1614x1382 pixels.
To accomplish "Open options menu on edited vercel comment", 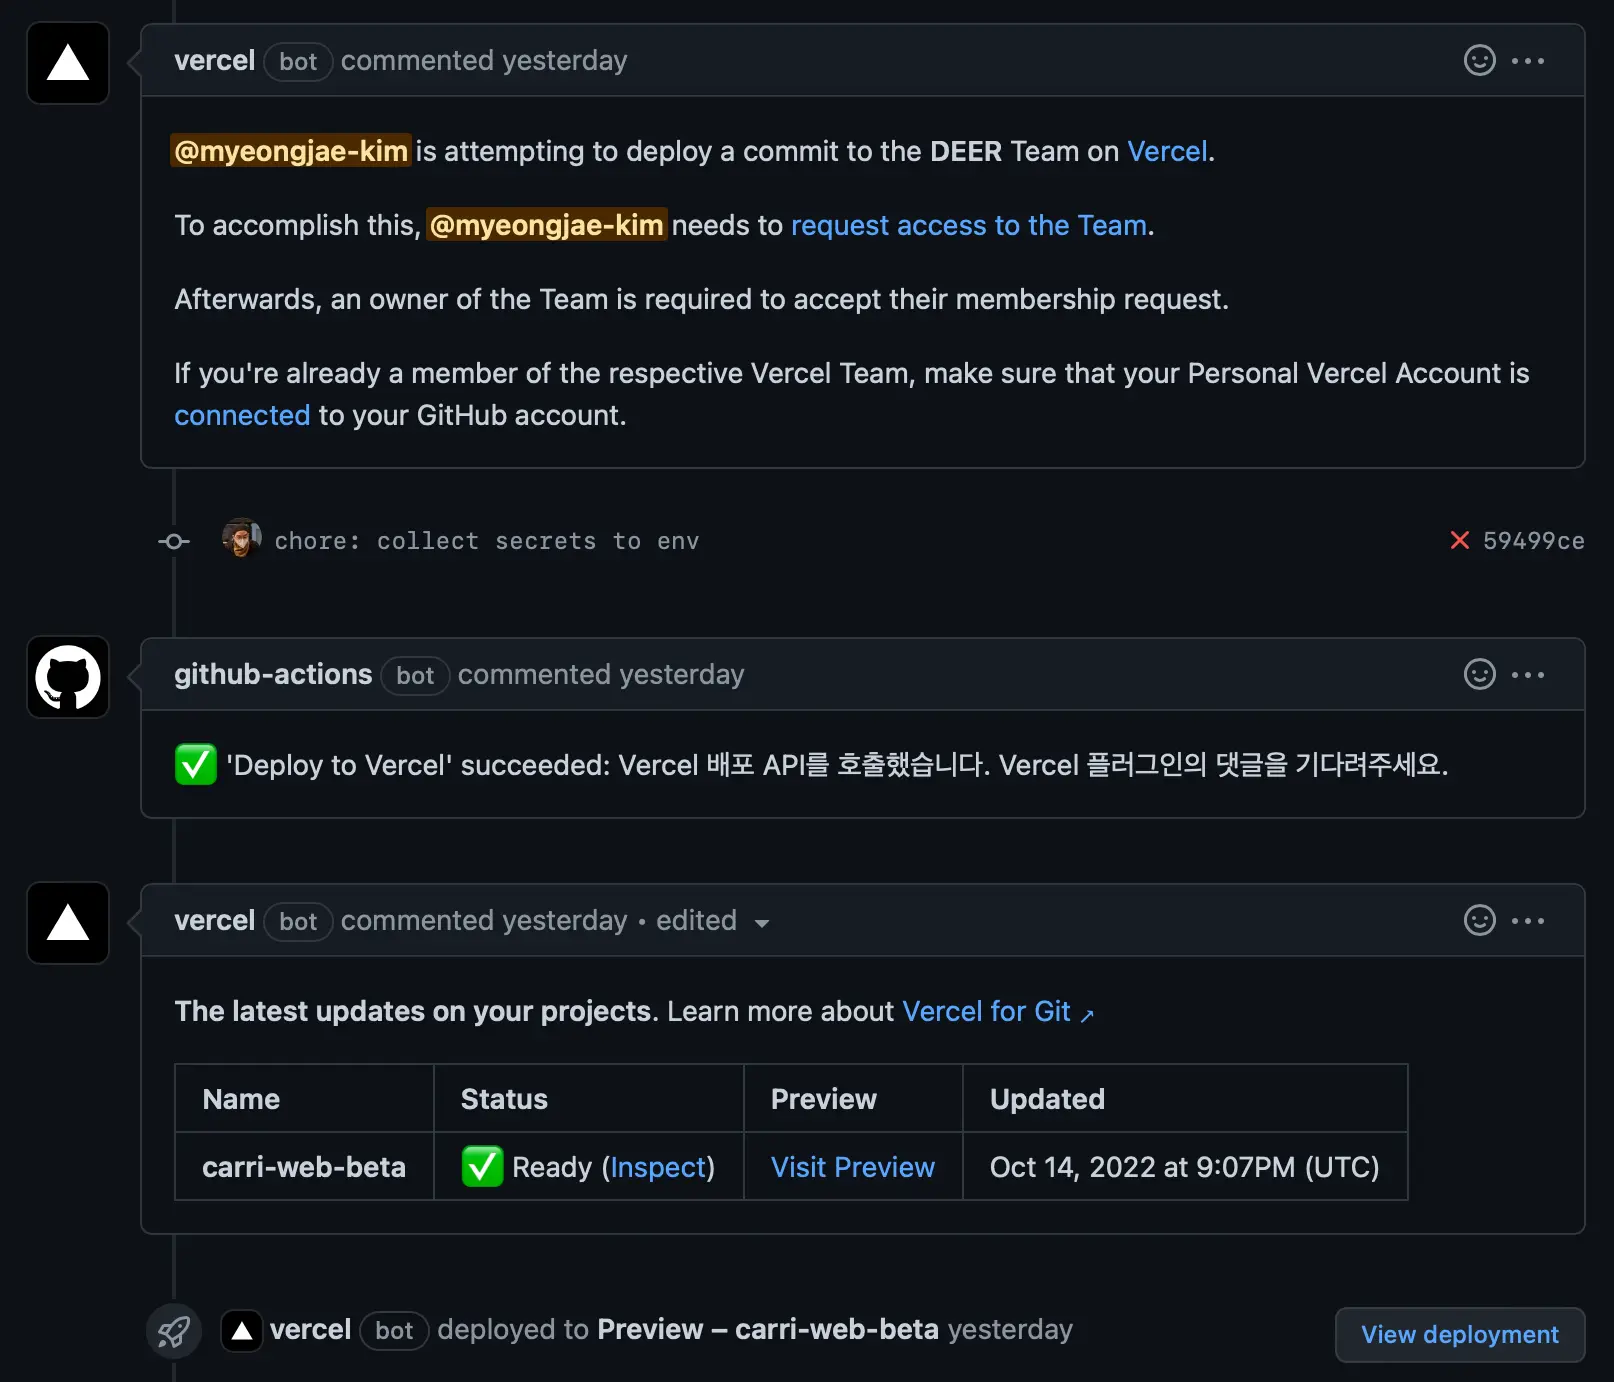I will pos(1527,921).
